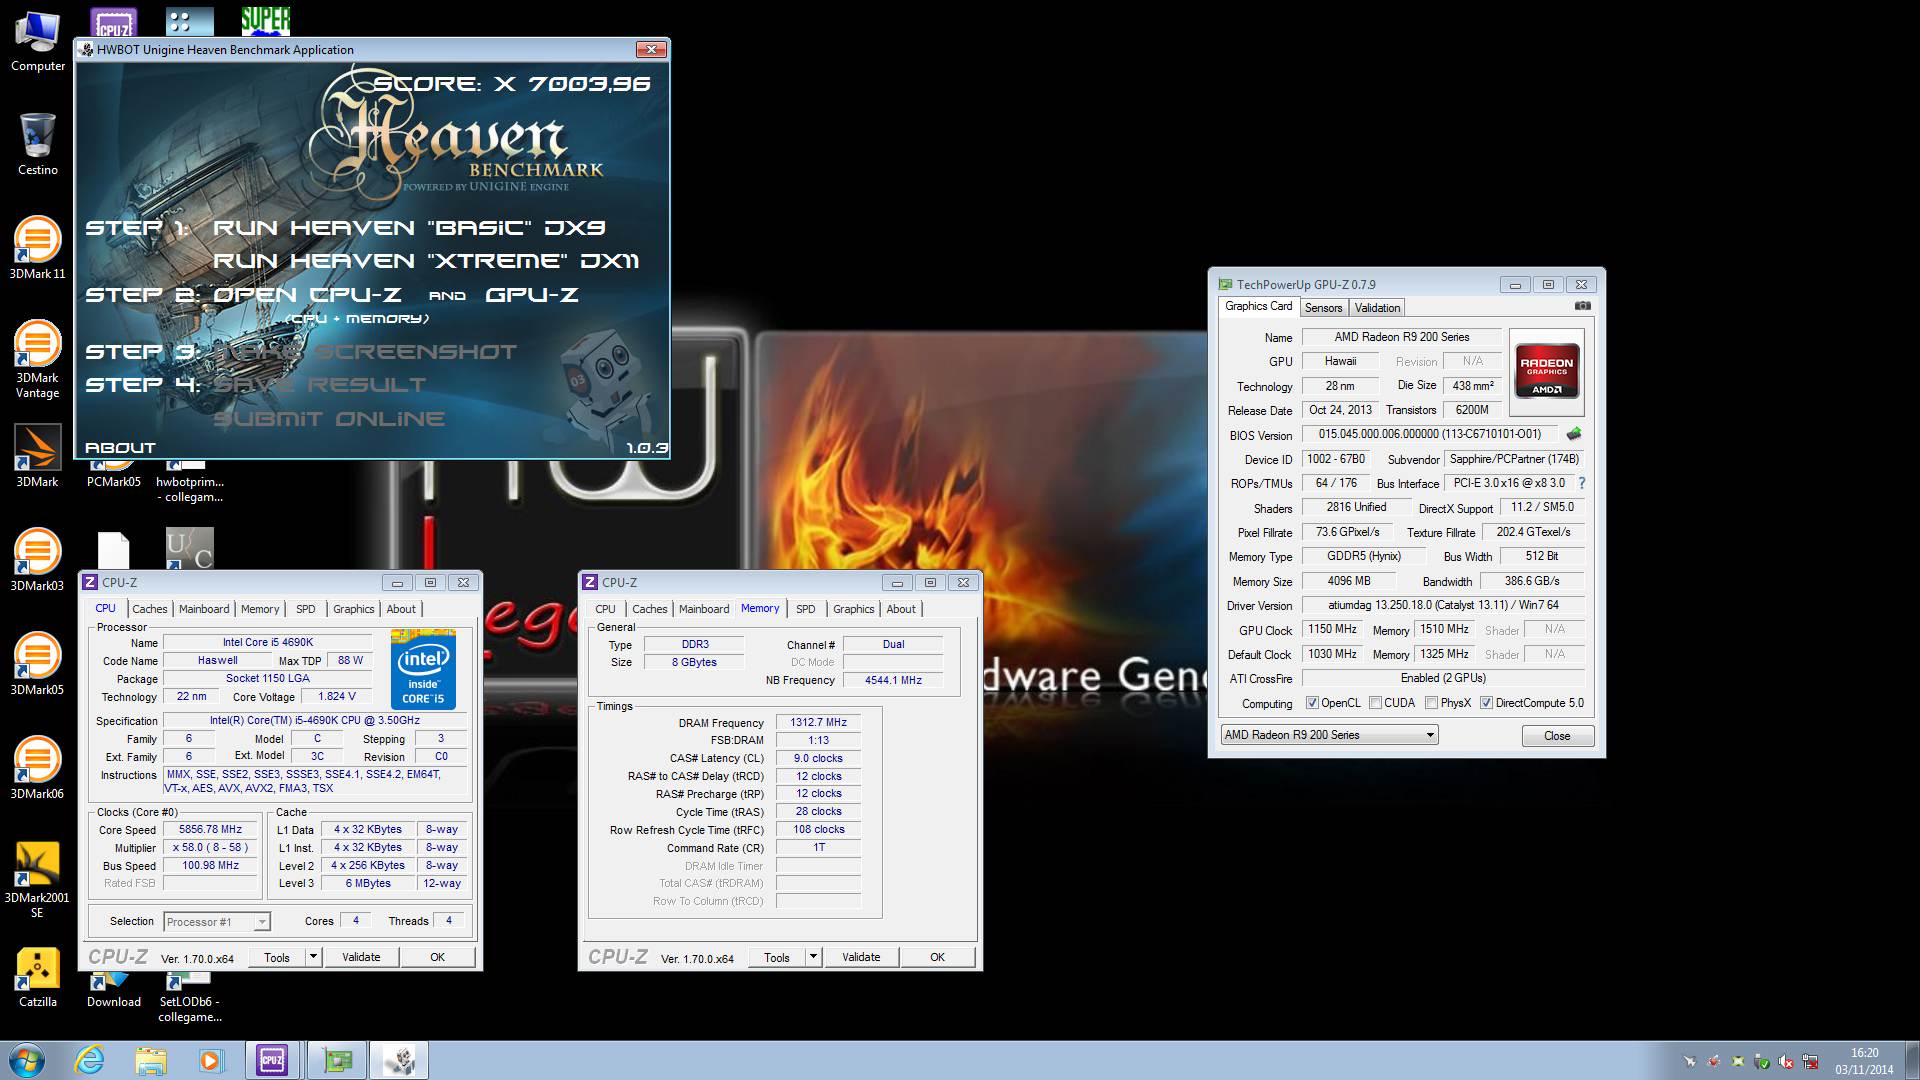This screenshot has width=1920, height=1080.
Task: Open the Catzilla desktop shortcut
Action: pyautogui.click(x=38, y=976)
